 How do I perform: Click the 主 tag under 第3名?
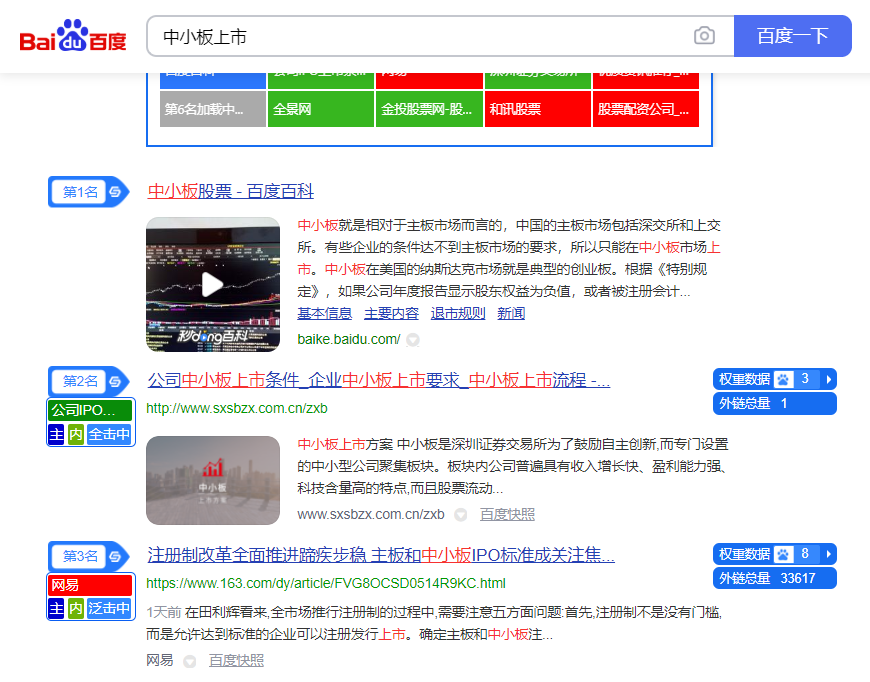(x=56, y=609)
